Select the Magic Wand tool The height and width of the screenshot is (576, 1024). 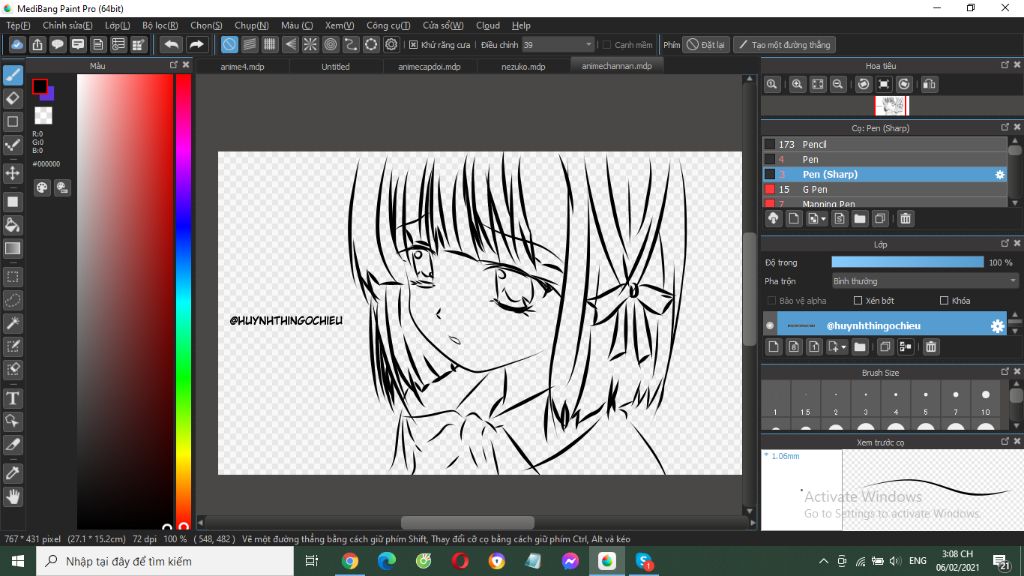[x=13, y=323]
